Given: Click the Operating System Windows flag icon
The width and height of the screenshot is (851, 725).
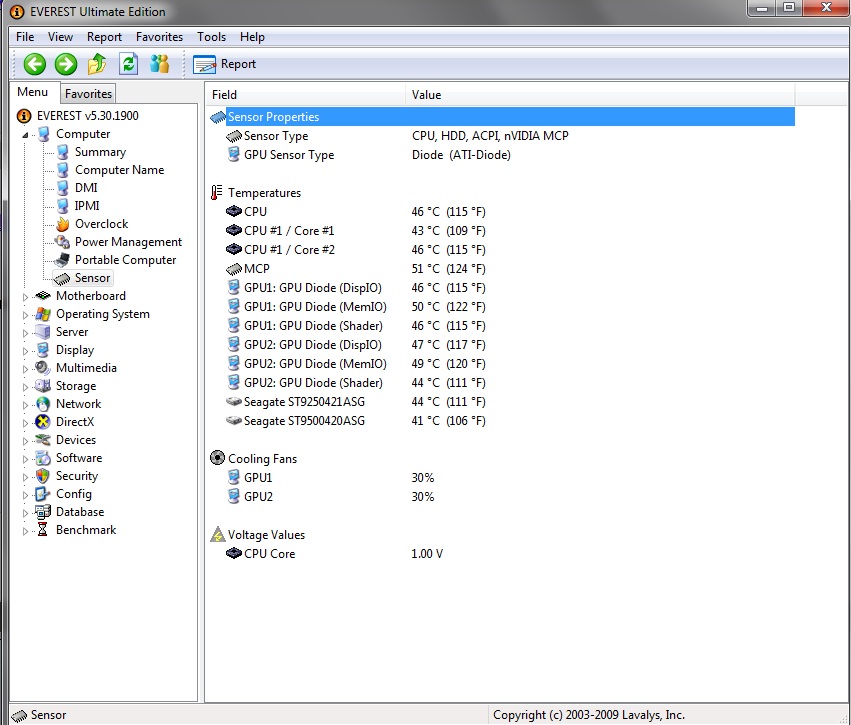Looking at the screenshot, I should [x=43, y=314].
